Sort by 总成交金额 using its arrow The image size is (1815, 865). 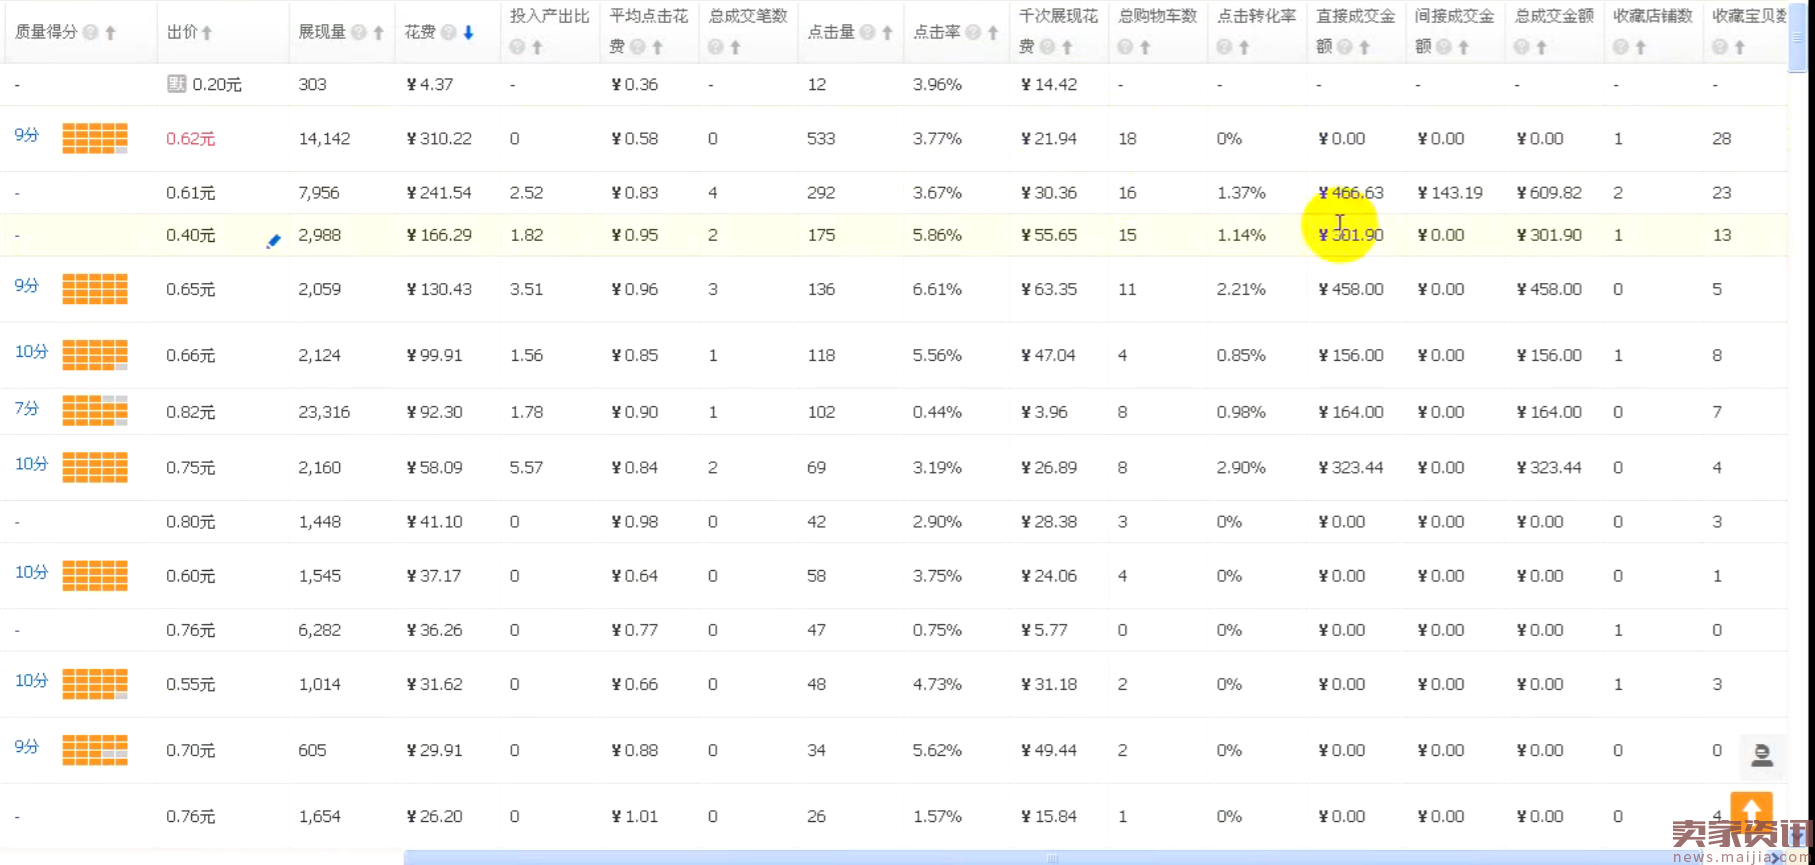pyautogui.click(x=1541, y=47)
